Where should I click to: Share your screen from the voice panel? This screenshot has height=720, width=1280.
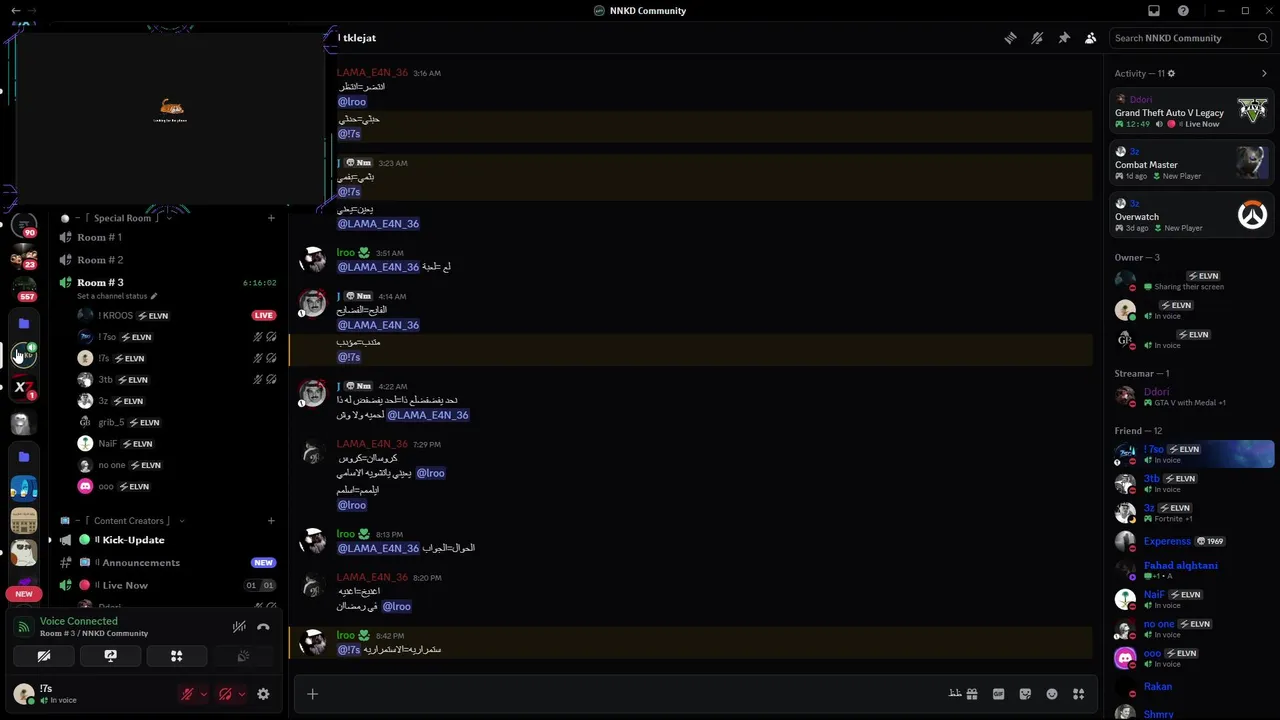point(110,656)
